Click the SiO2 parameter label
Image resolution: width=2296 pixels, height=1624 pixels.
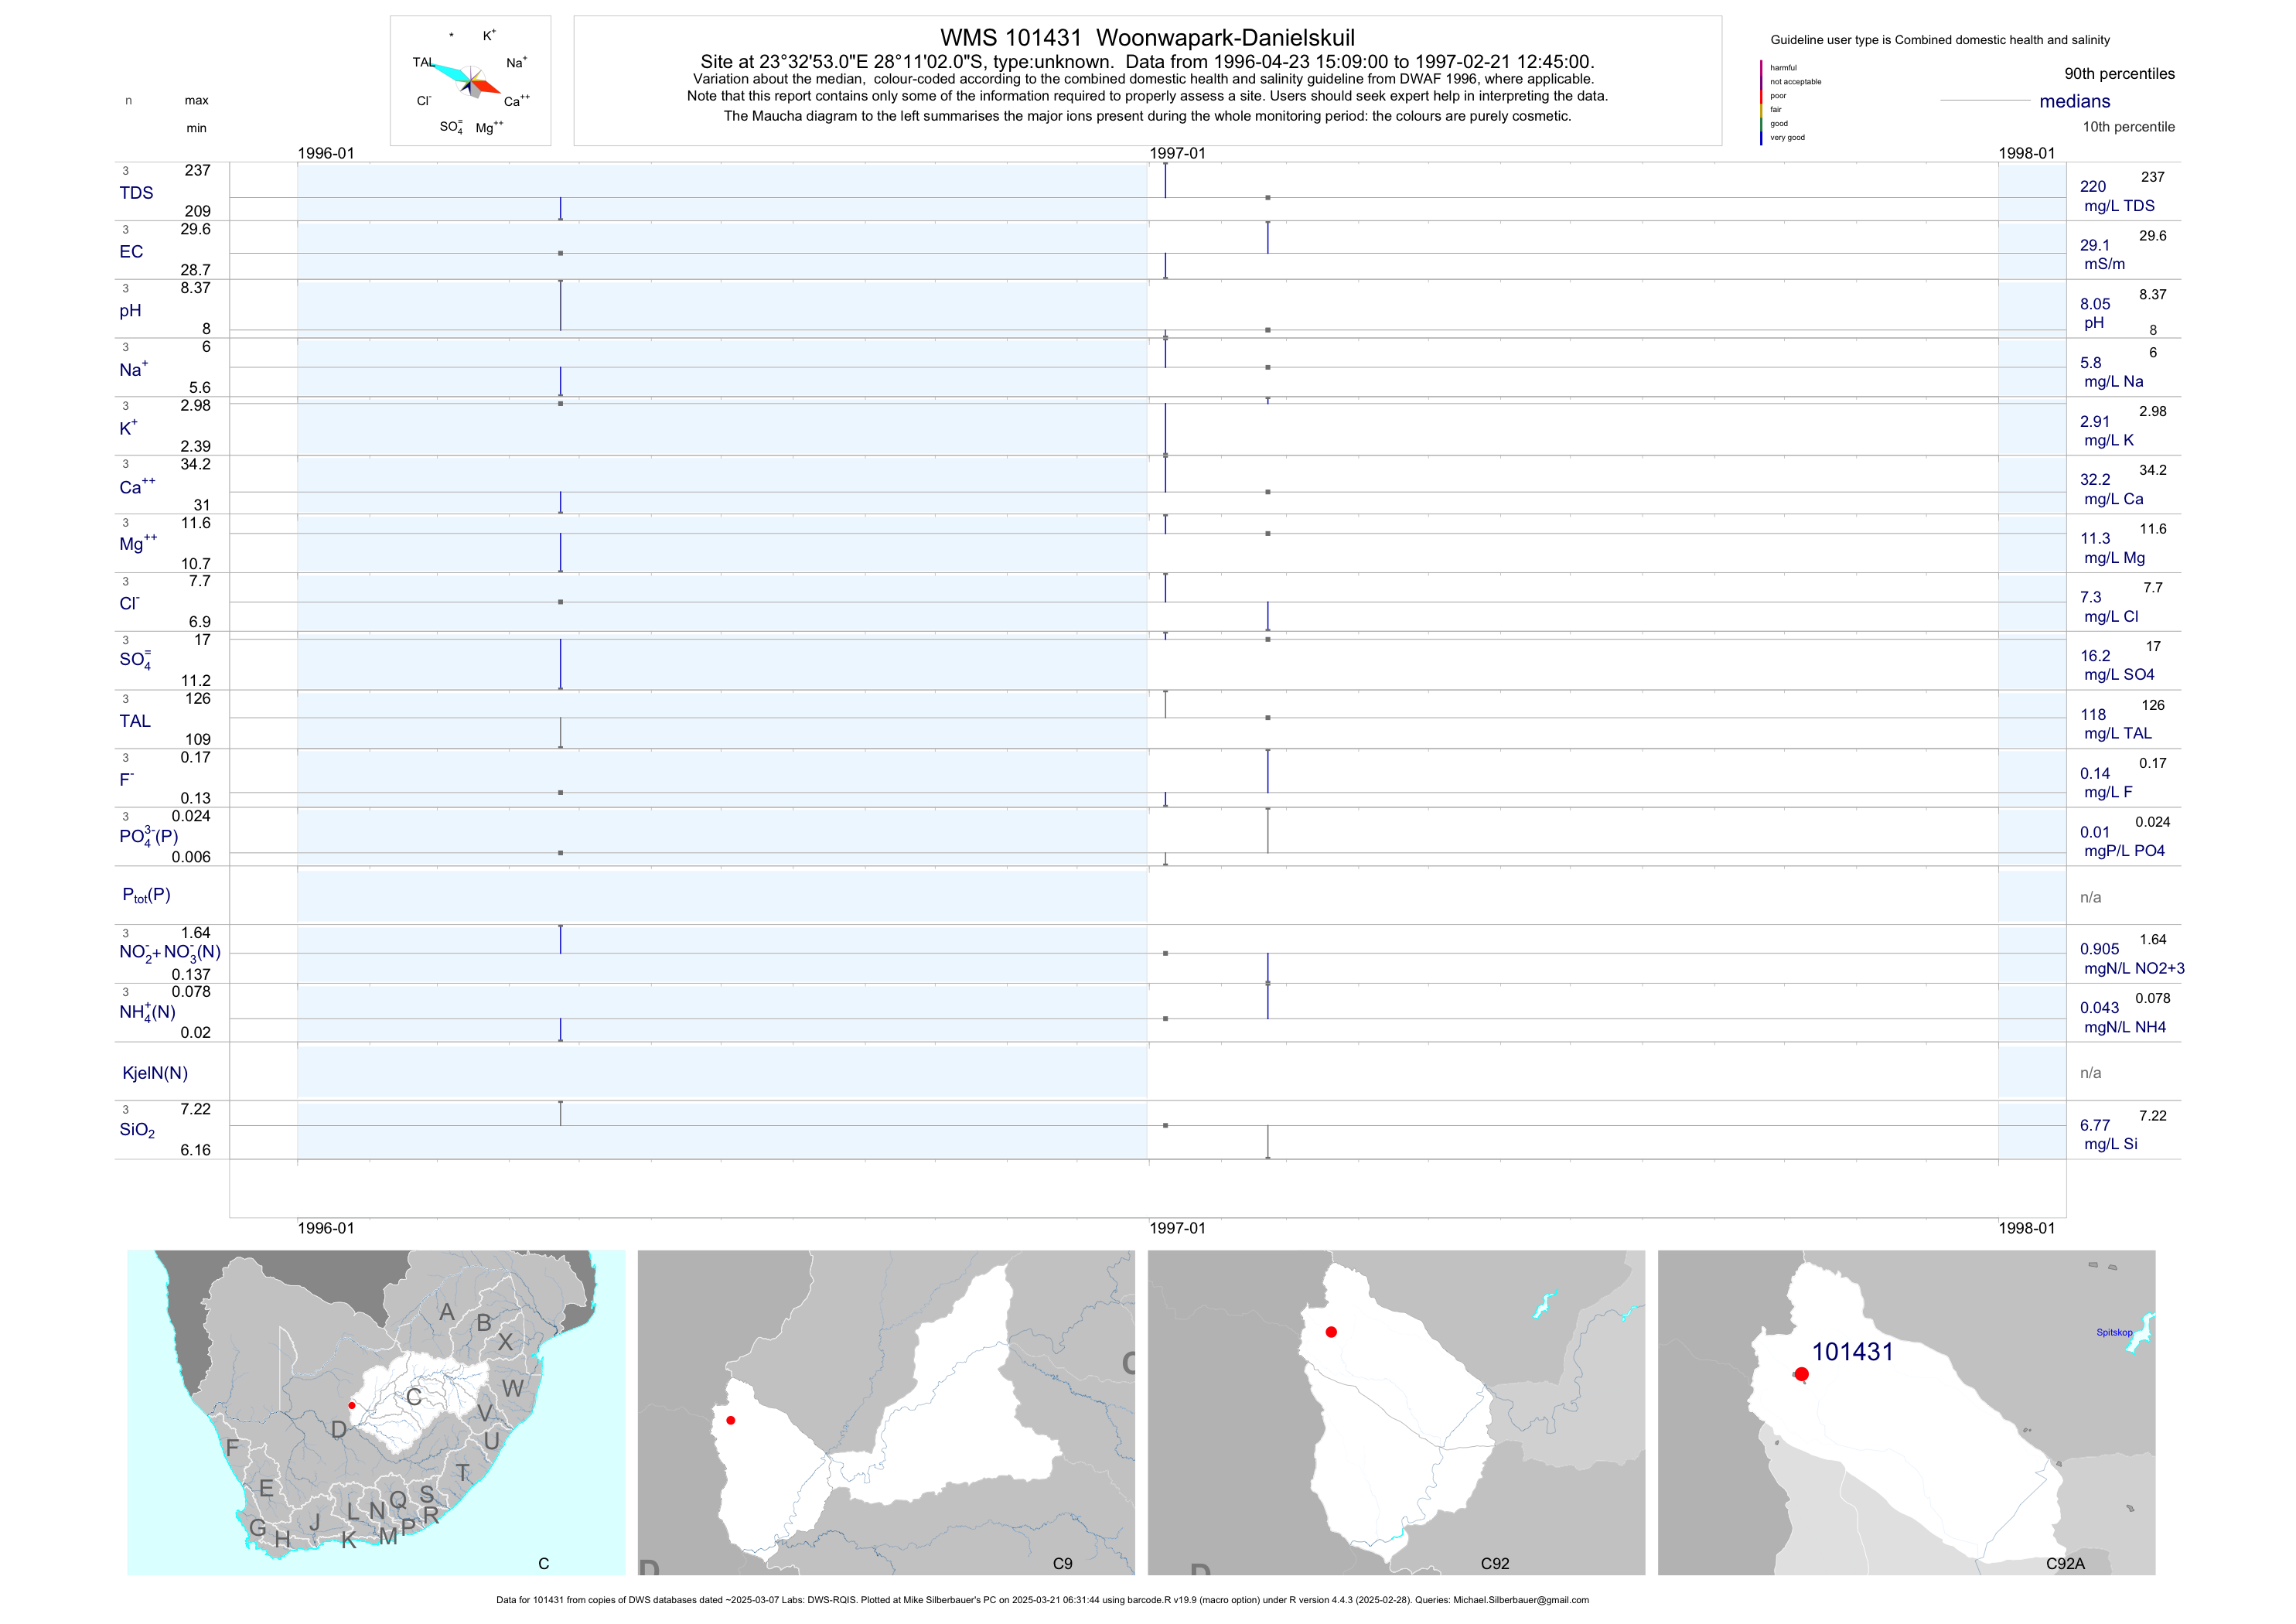pos(137,1130)
